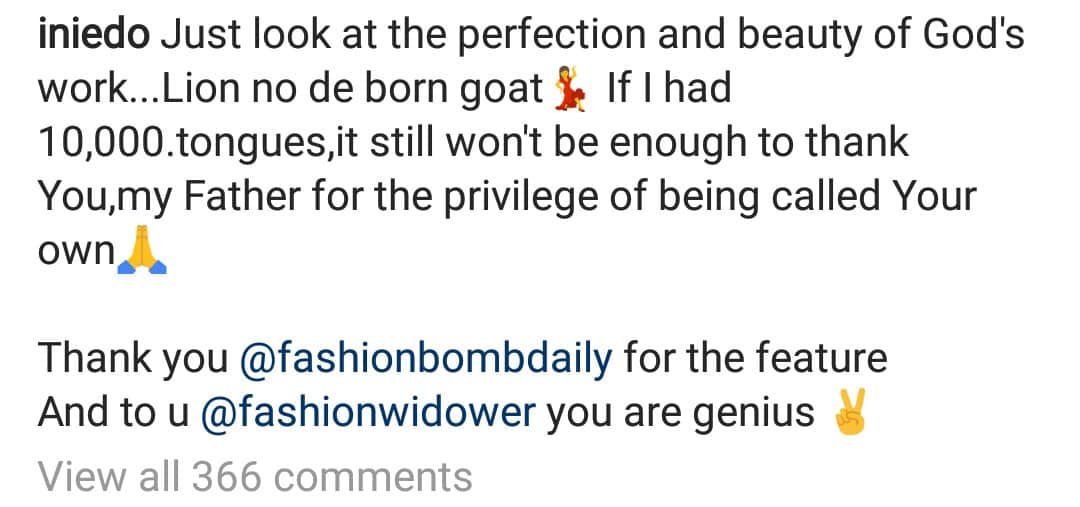Screen dimensions: 1080x507
Task: Click the victory hand emoji
Action: point(849,413)
